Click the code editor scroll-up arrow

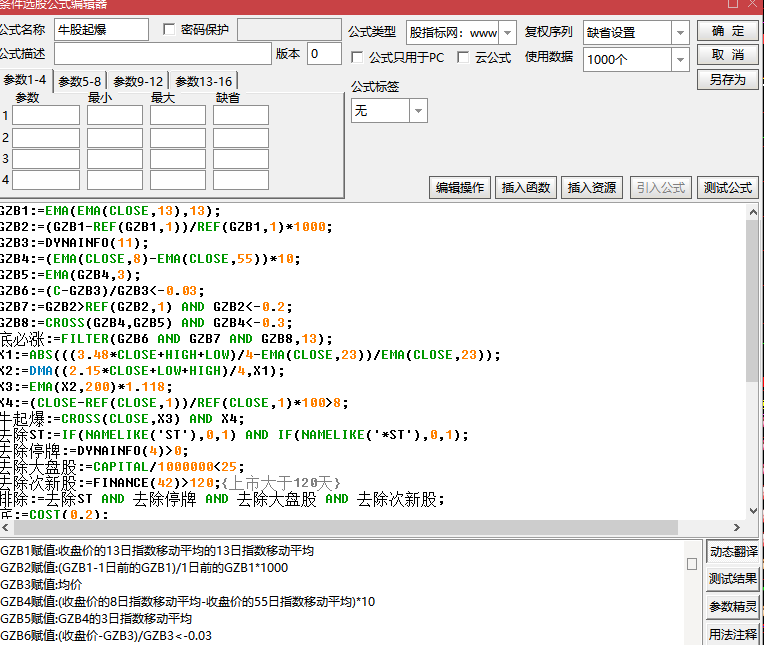click(753, 212)
